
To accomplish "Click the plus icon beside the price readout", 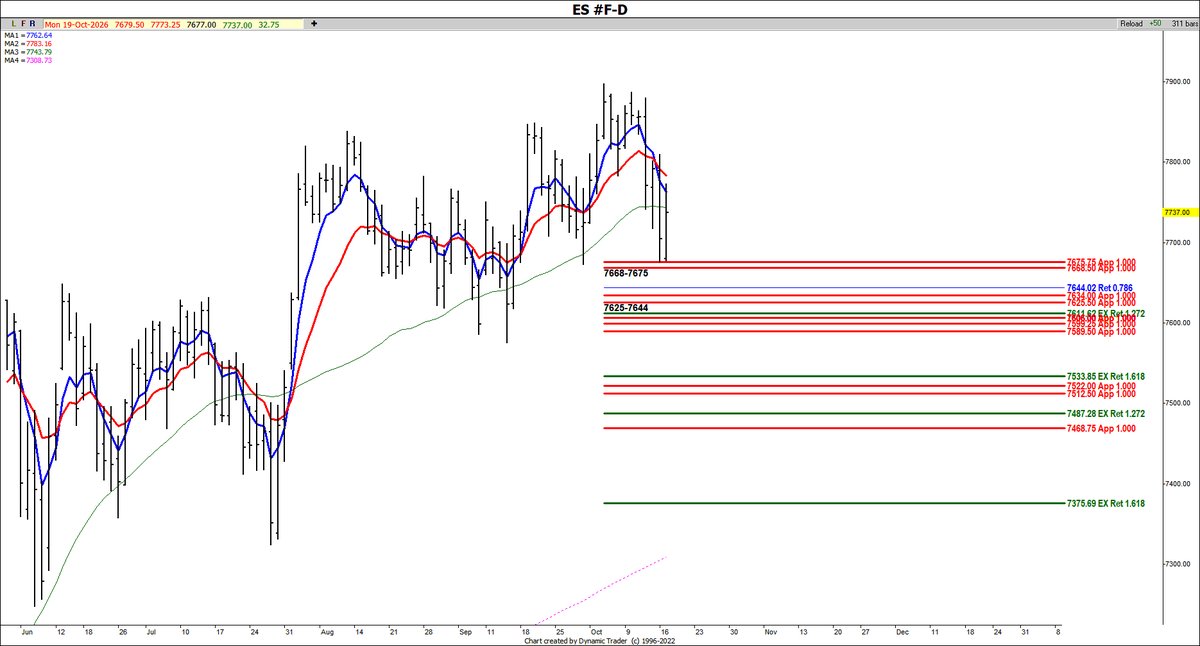I will click(x=315, y=22).
